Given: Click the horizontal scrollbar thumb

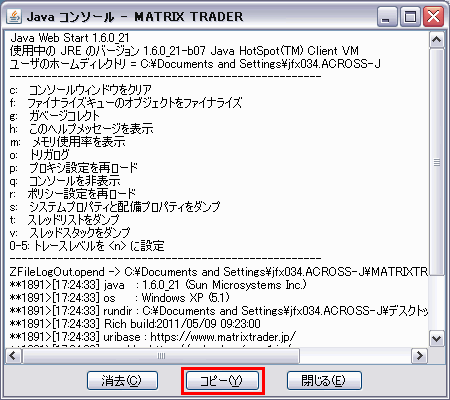Looking at the screenshot, I should (161, 356).
